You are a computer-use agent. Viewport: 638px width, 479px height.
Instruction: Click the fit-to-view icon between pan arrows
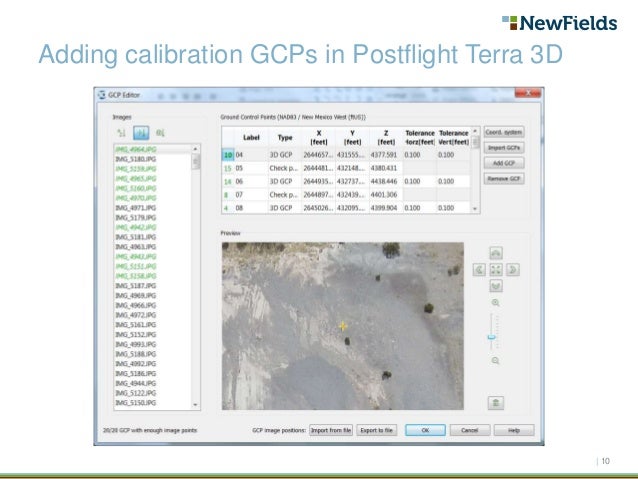tap(496, 269)
